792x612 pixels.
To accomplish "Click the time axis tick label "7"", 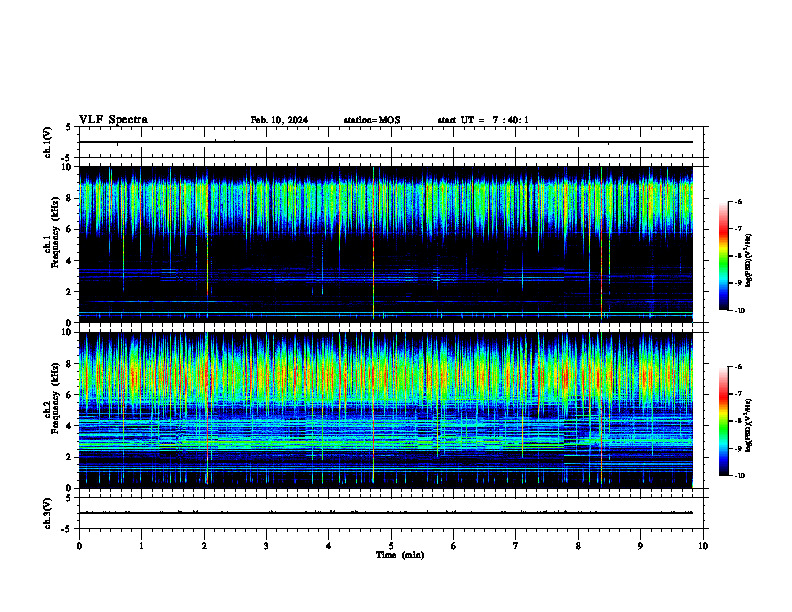I will pos(516,546).
